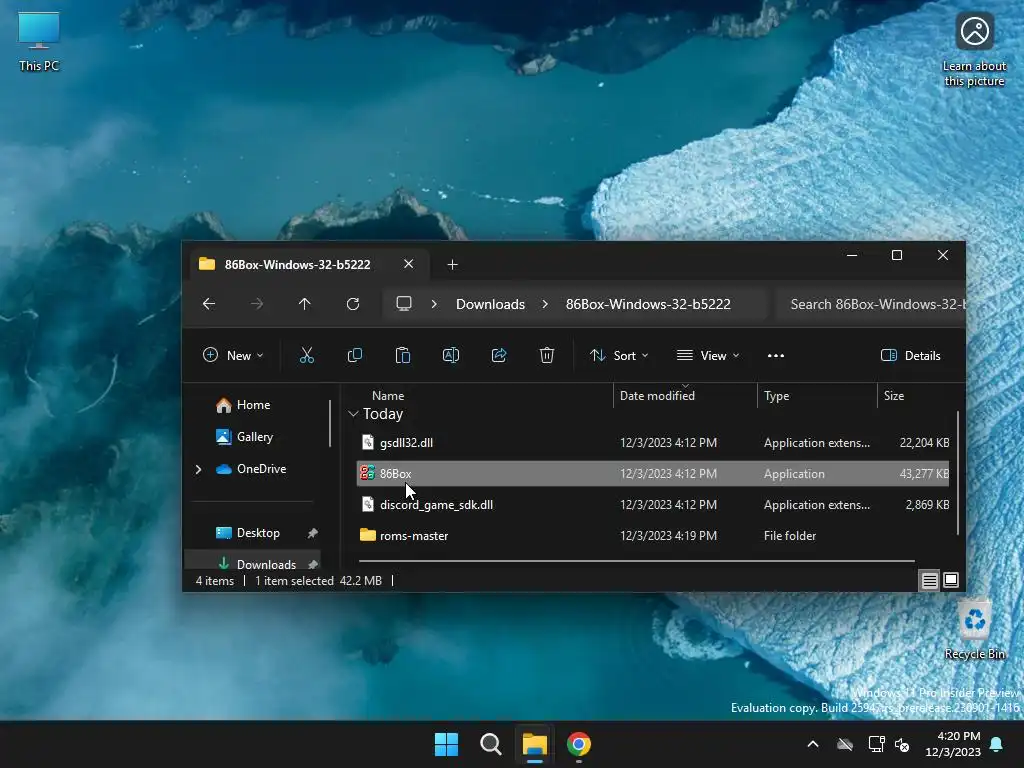Click the horizontal scrollbar in file list
This screenshot has width=1024, height=768.
click(x=637, y=560)
